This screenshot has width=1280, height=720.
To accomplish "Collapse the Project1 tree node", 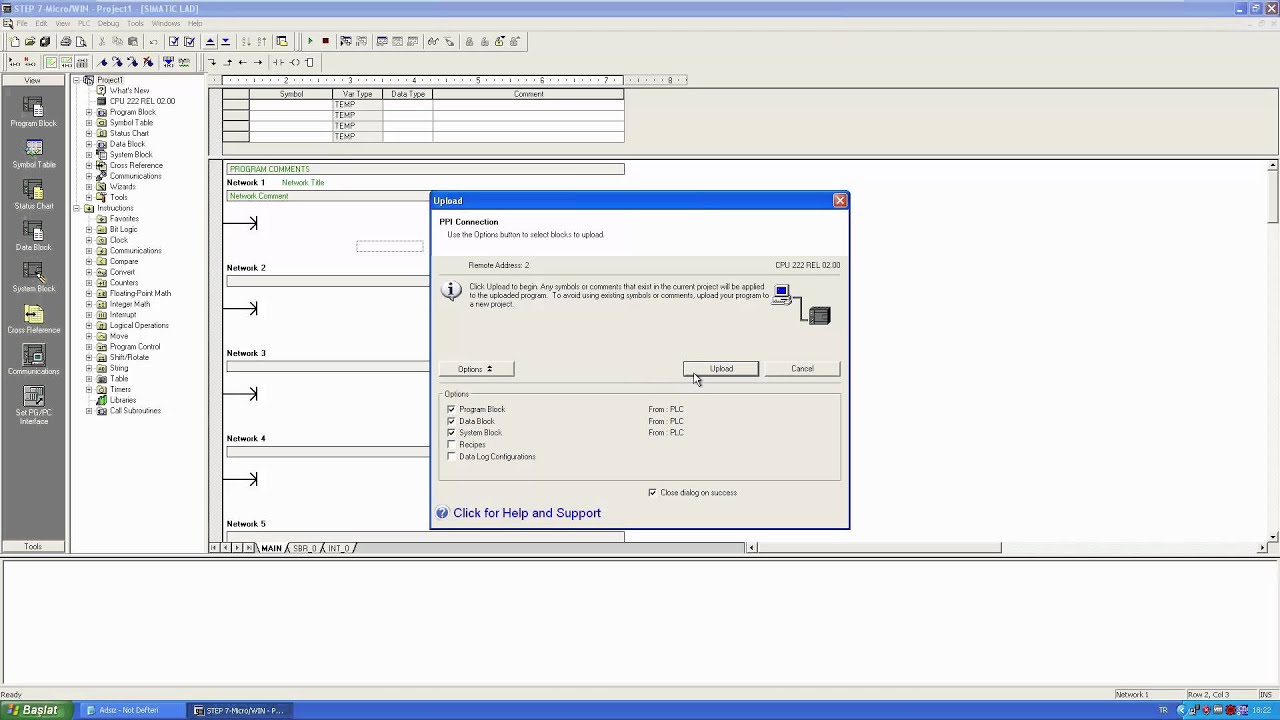I will tap(77, 80).
